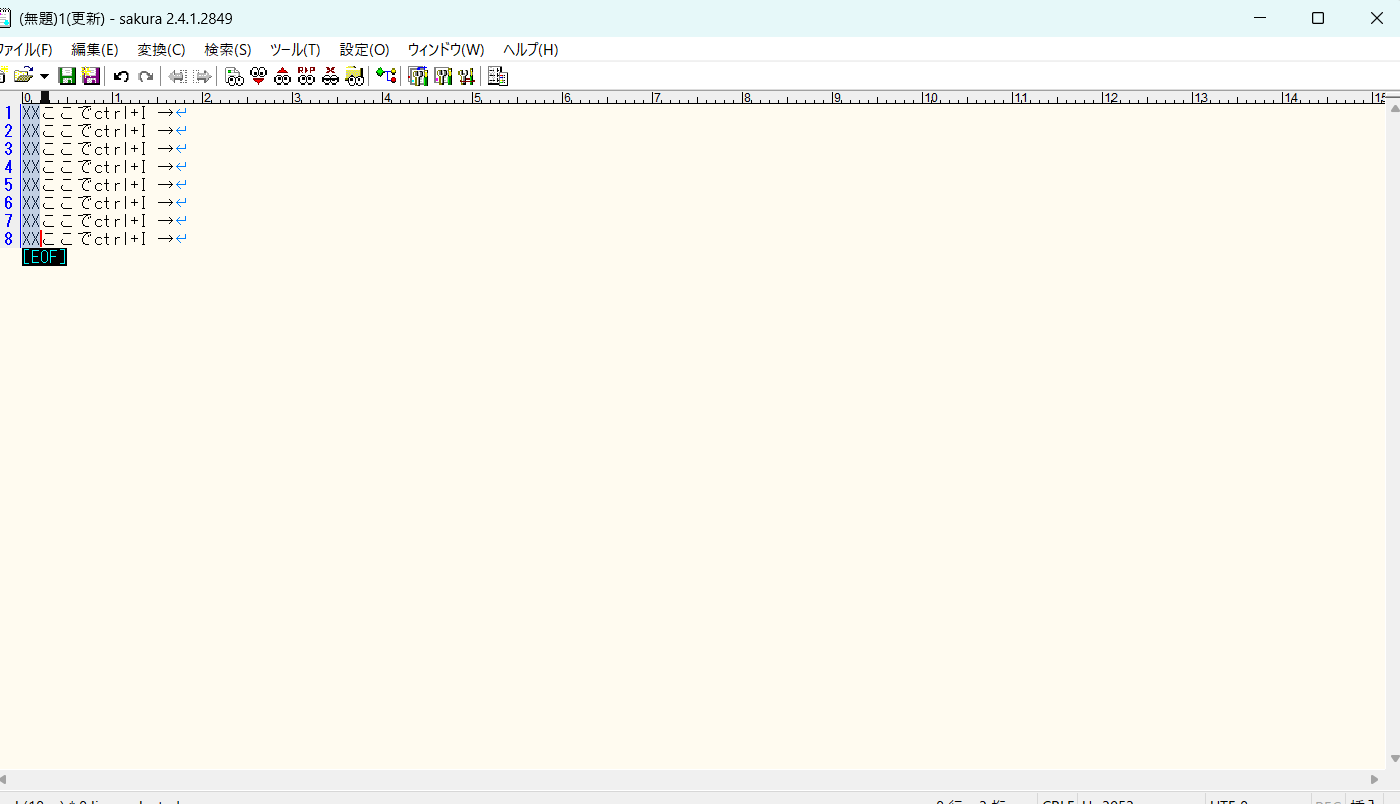Image resolution: width=1400 pixels, height=804 pixels.
Task: Maximize the sakura window
Action: pyautogui.click(x=1318, y=18)
